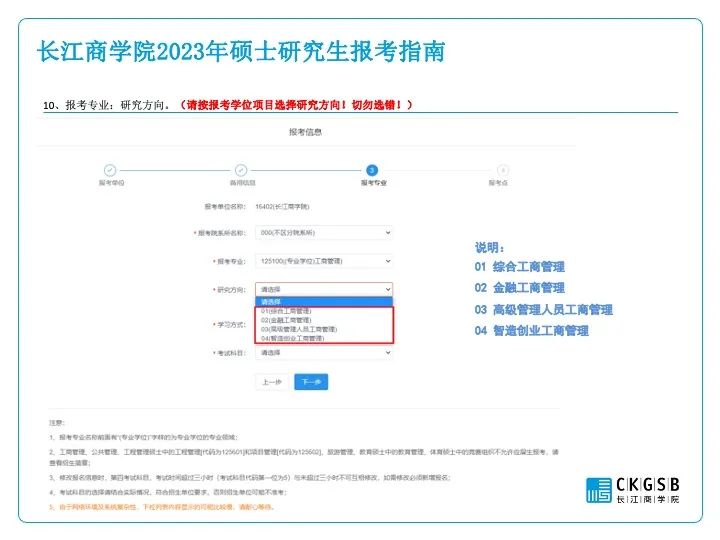Choose highlighted 请选择 option in list
The image size is (720, 540).
click(x=324, y=302)
